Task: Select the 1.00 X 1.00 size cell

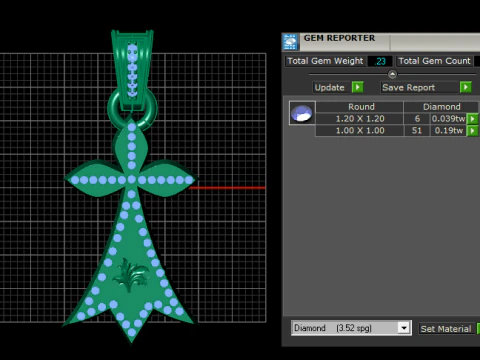Action: pos(360,131)
